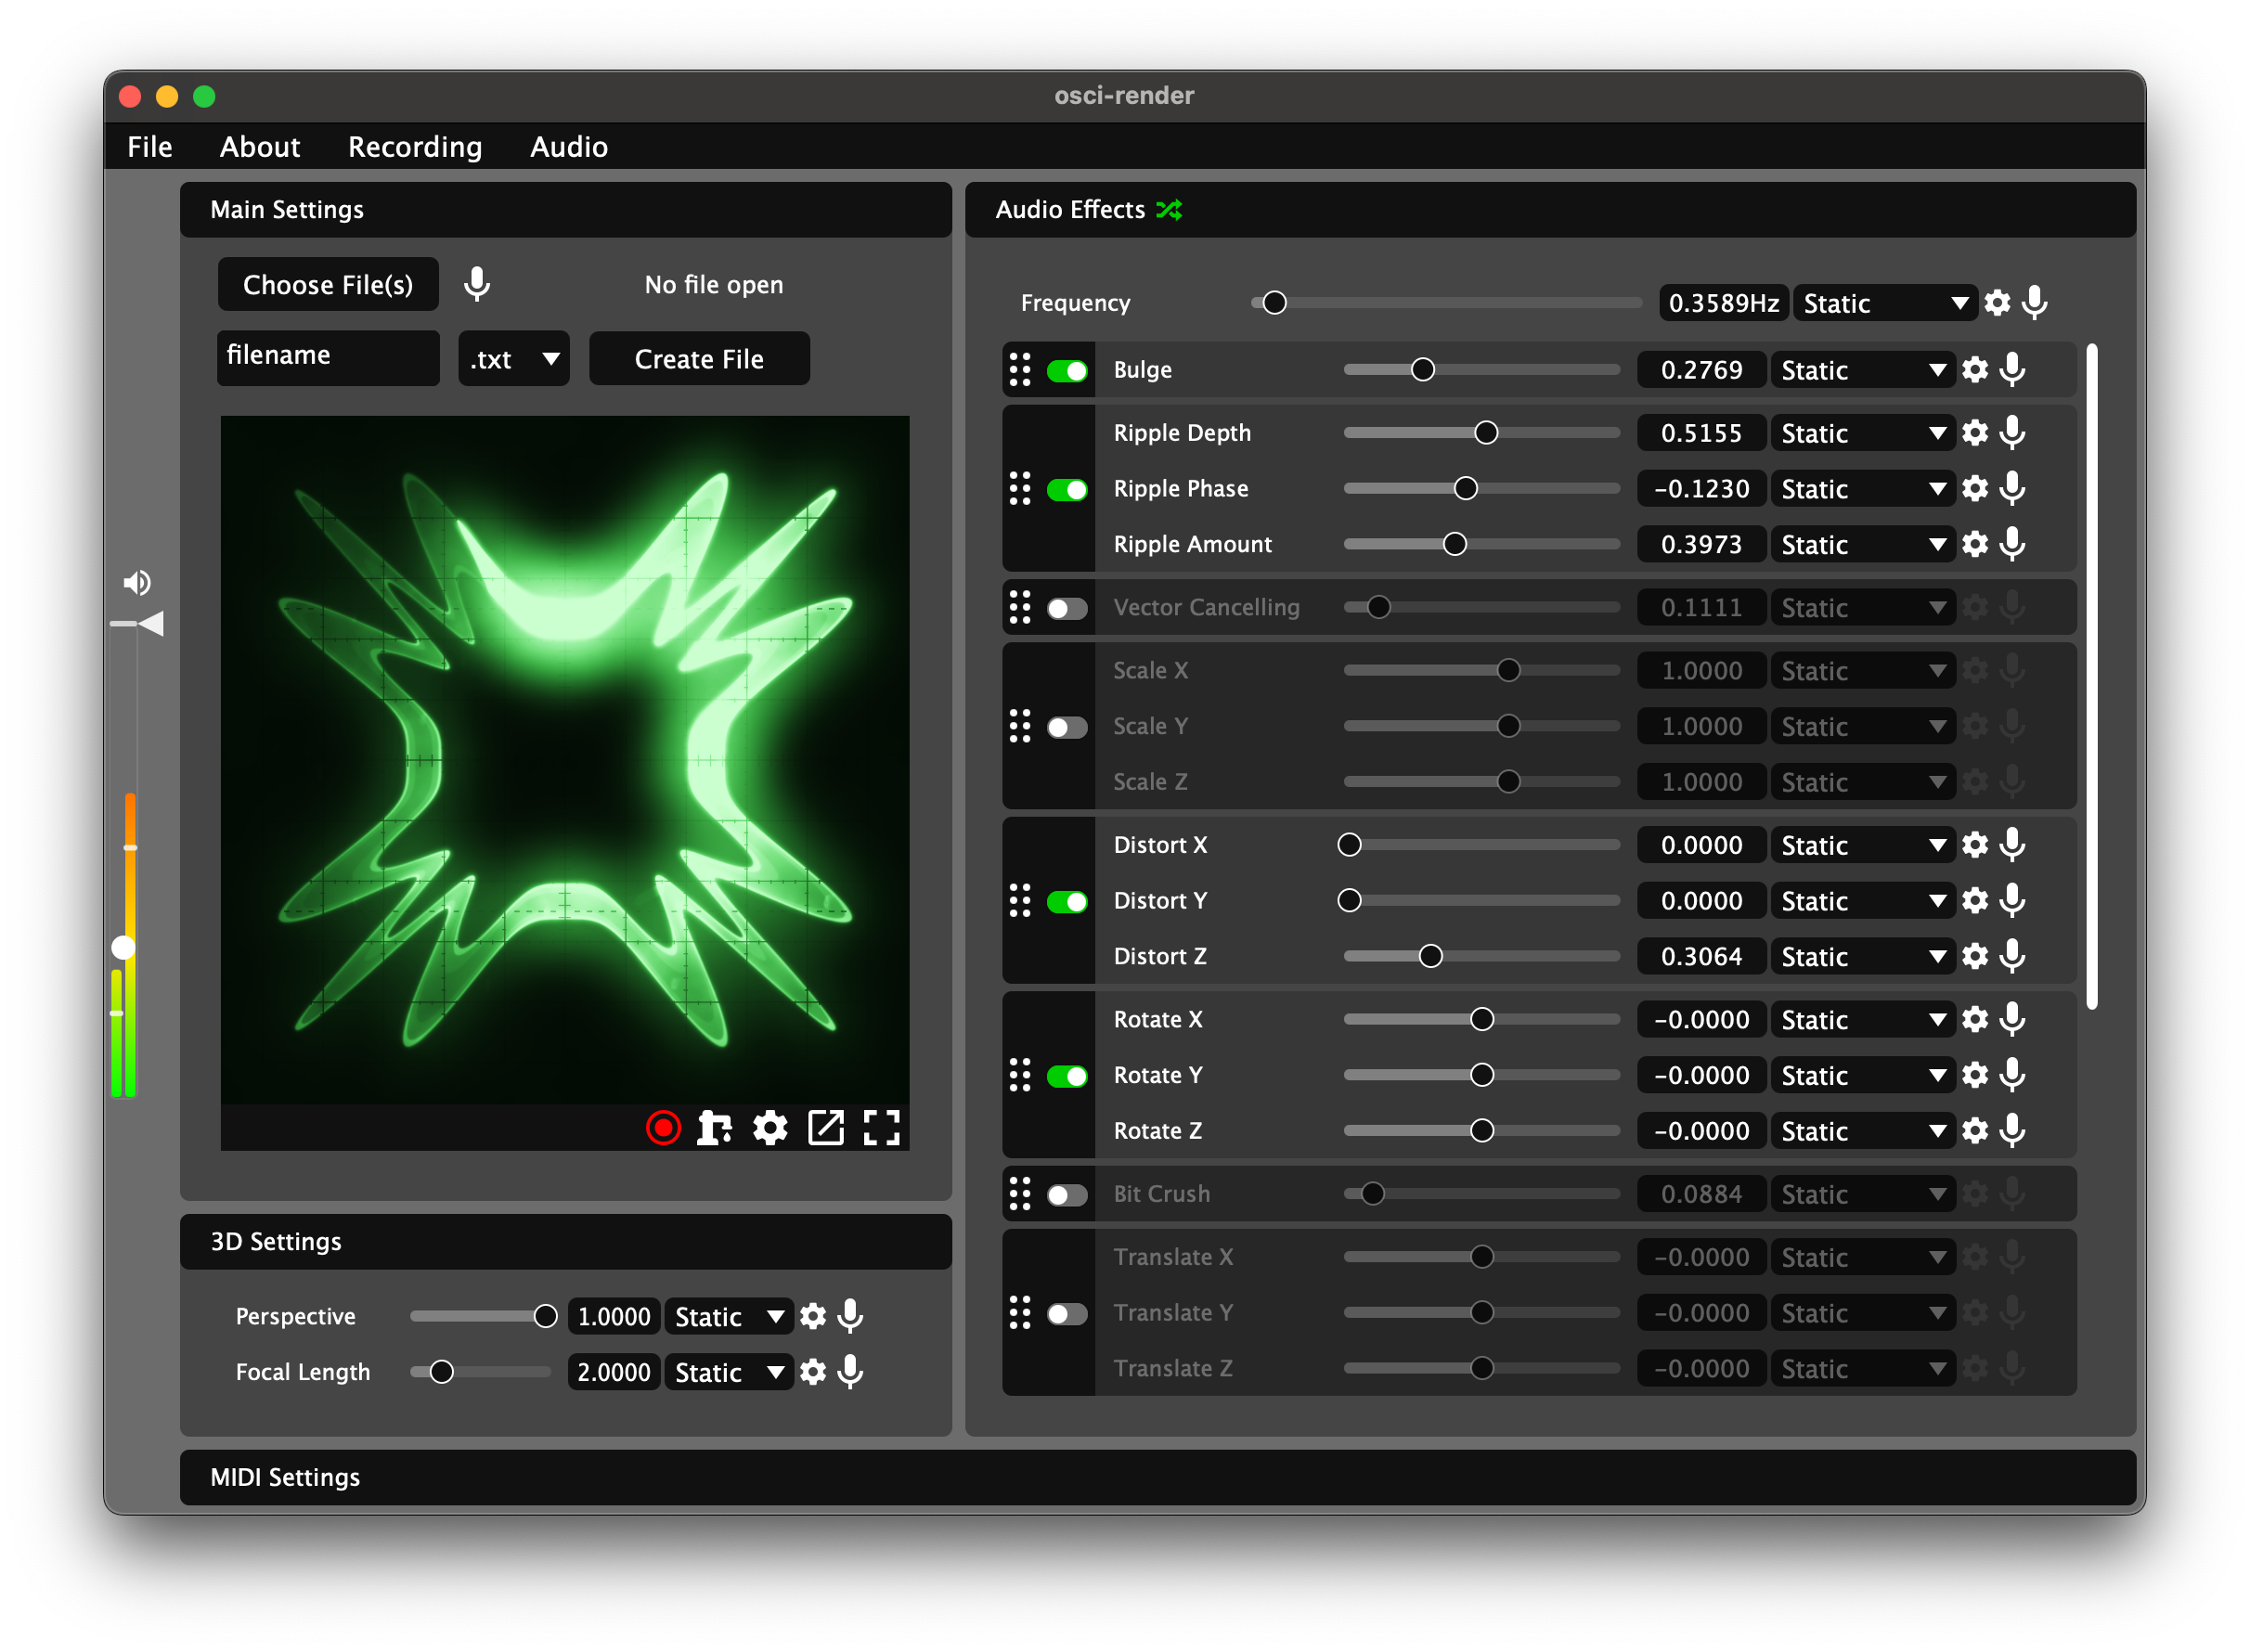Disable the Bulge effect toggle
This screenshot has width=2250, height=1652.
click(x=1067, y=371)
